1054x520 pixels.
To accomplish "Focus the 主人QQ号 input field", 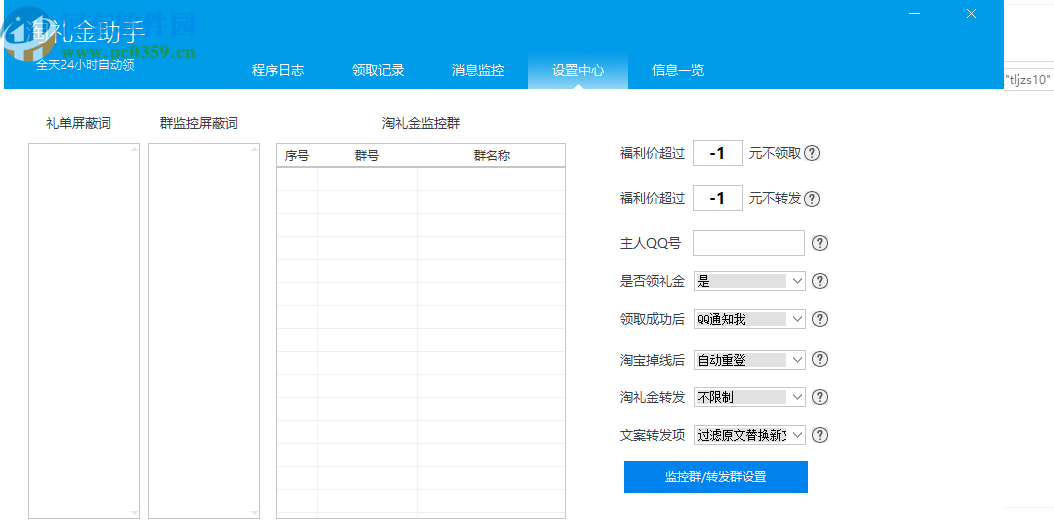I will pyautogui.click(x=749, y=243).
